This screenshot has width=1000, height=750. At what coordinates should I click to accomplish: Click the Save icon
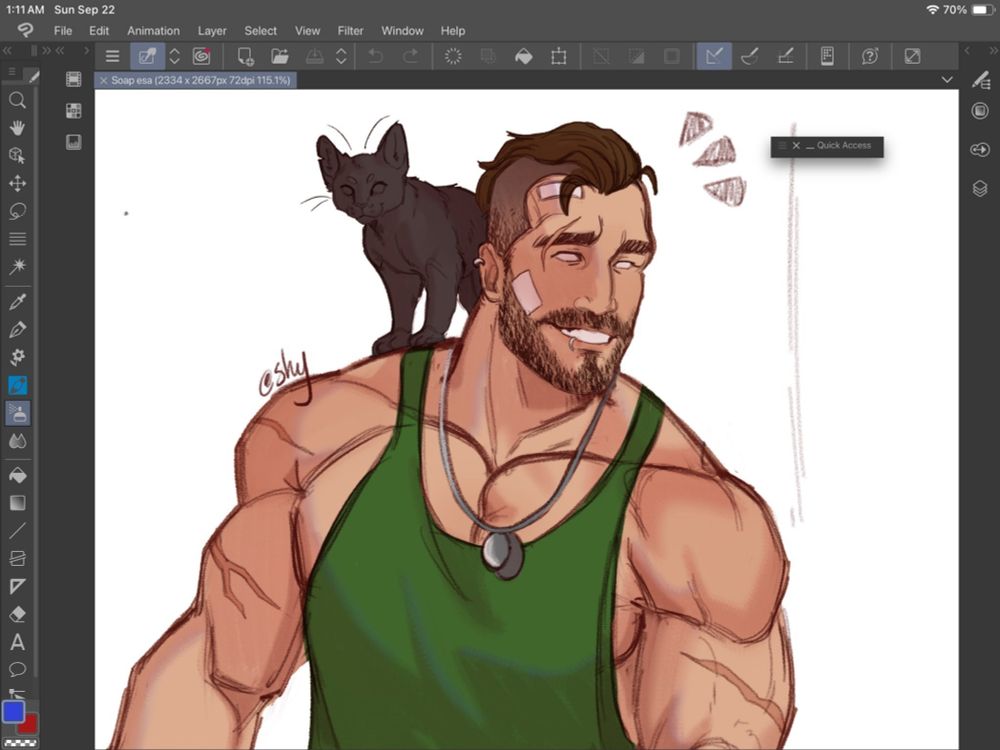[314, 56]
